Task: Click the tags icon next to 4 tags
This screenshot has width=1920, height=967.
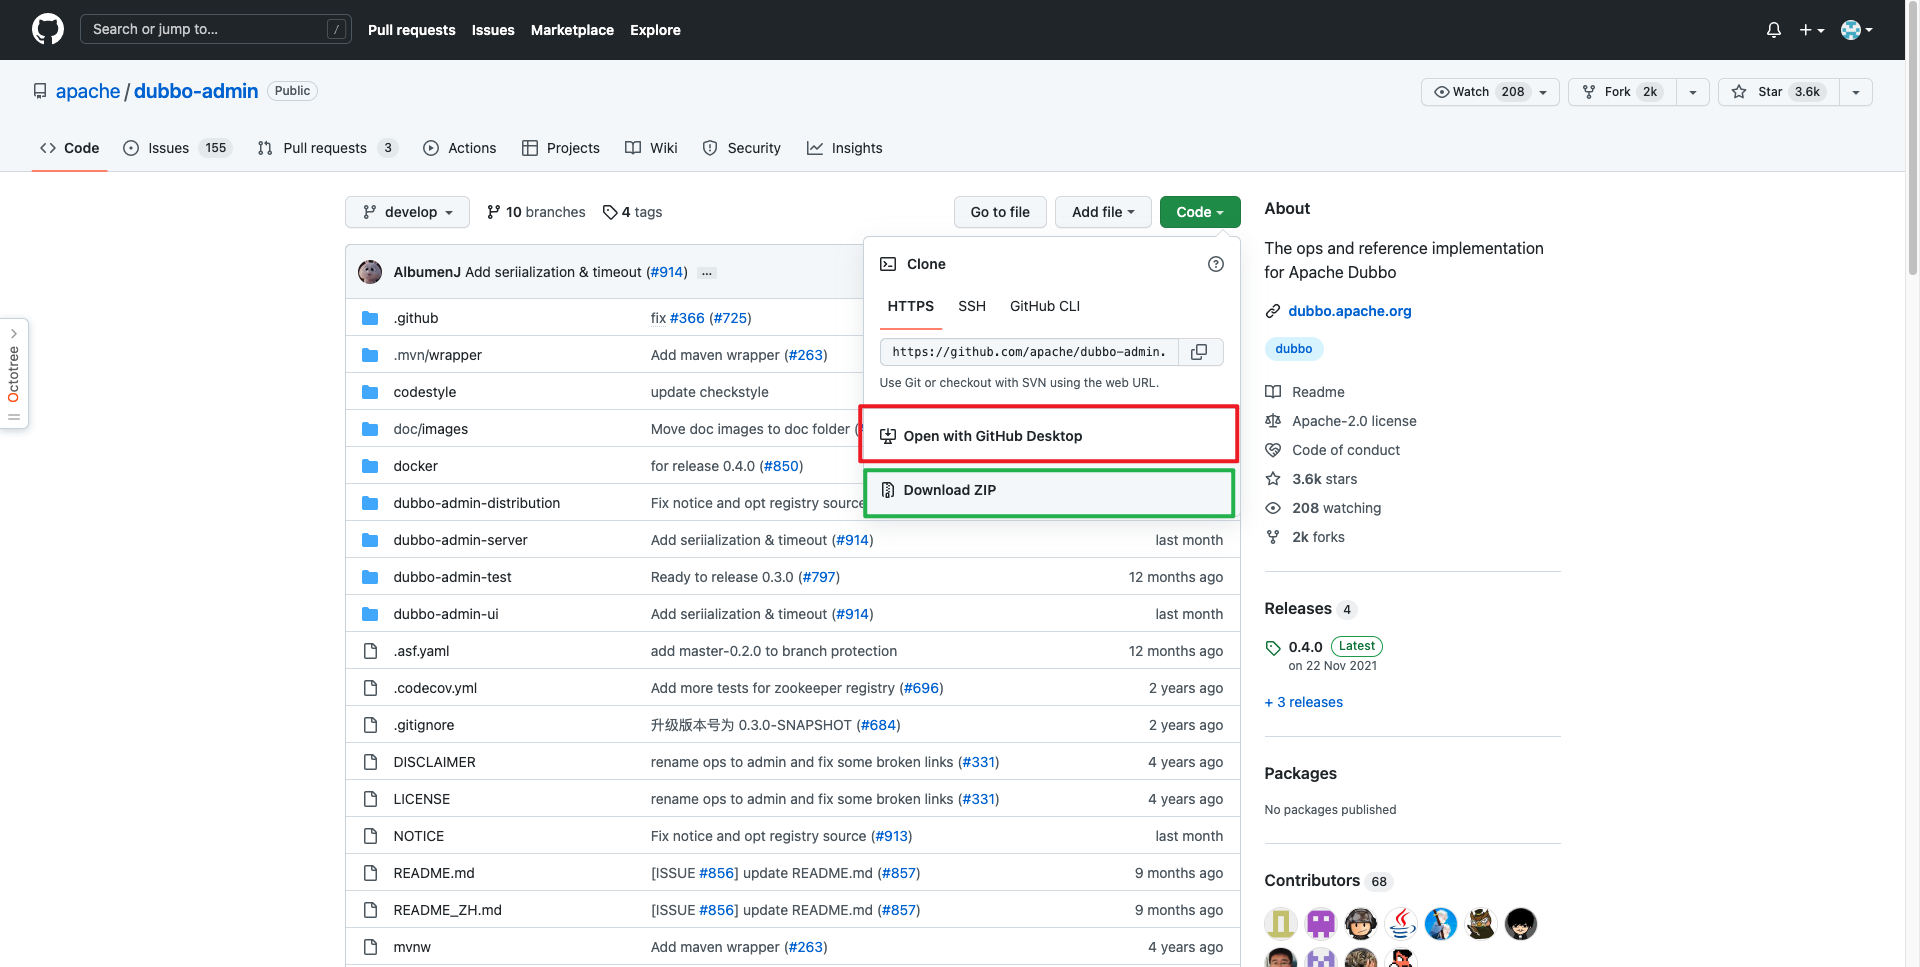Action: (x=610, y=212)
